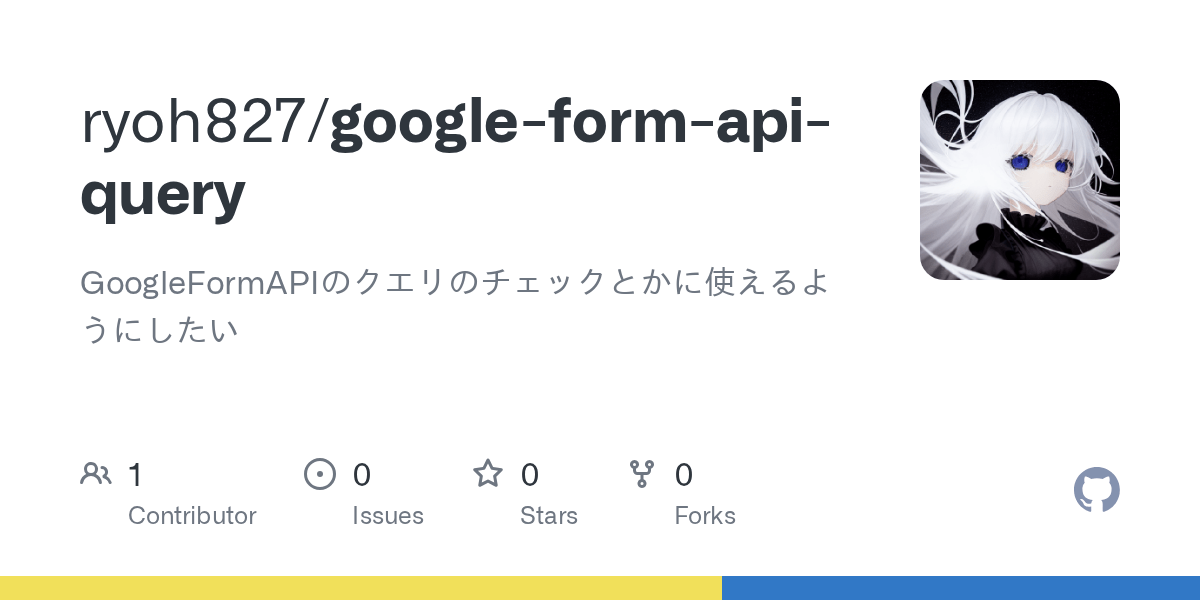Screen dimensions: 1200x600
Task: Click the 0 count beside the issues icon
Action: click(362, 475)
